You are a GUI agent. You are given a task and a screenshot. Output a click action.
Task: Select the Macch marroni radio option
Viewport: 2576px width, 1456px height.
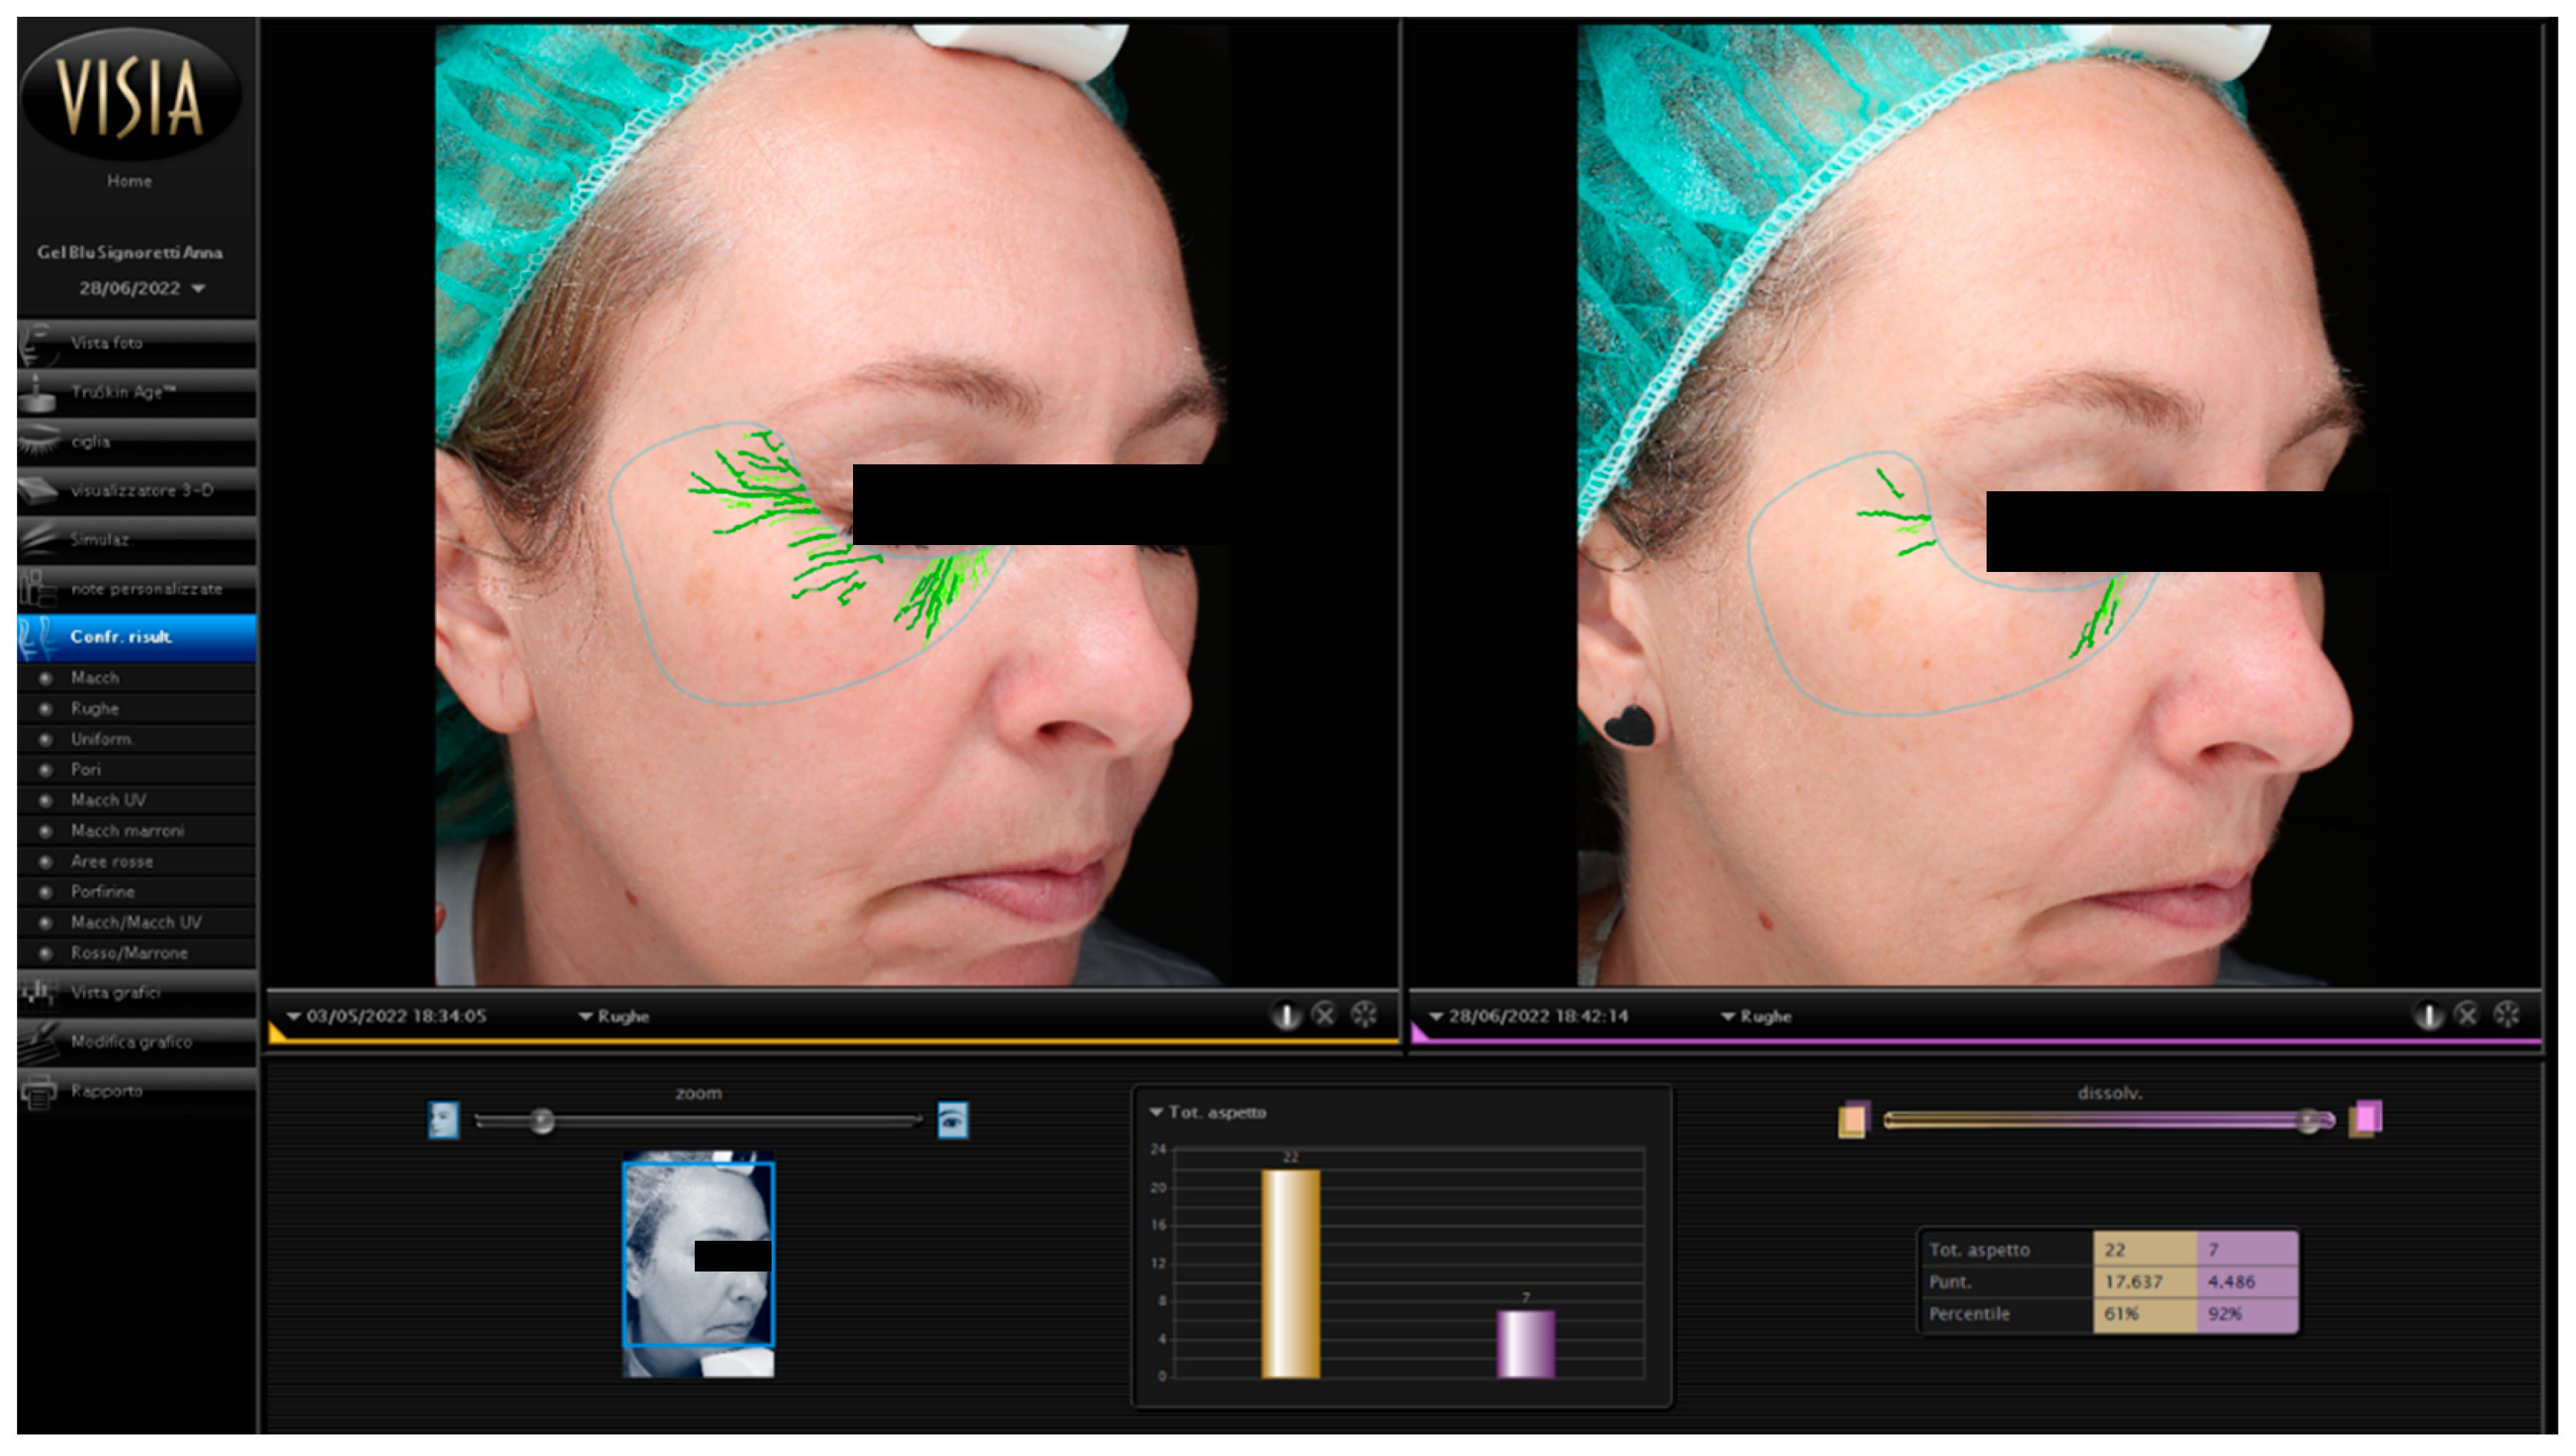tap(45, 831)
